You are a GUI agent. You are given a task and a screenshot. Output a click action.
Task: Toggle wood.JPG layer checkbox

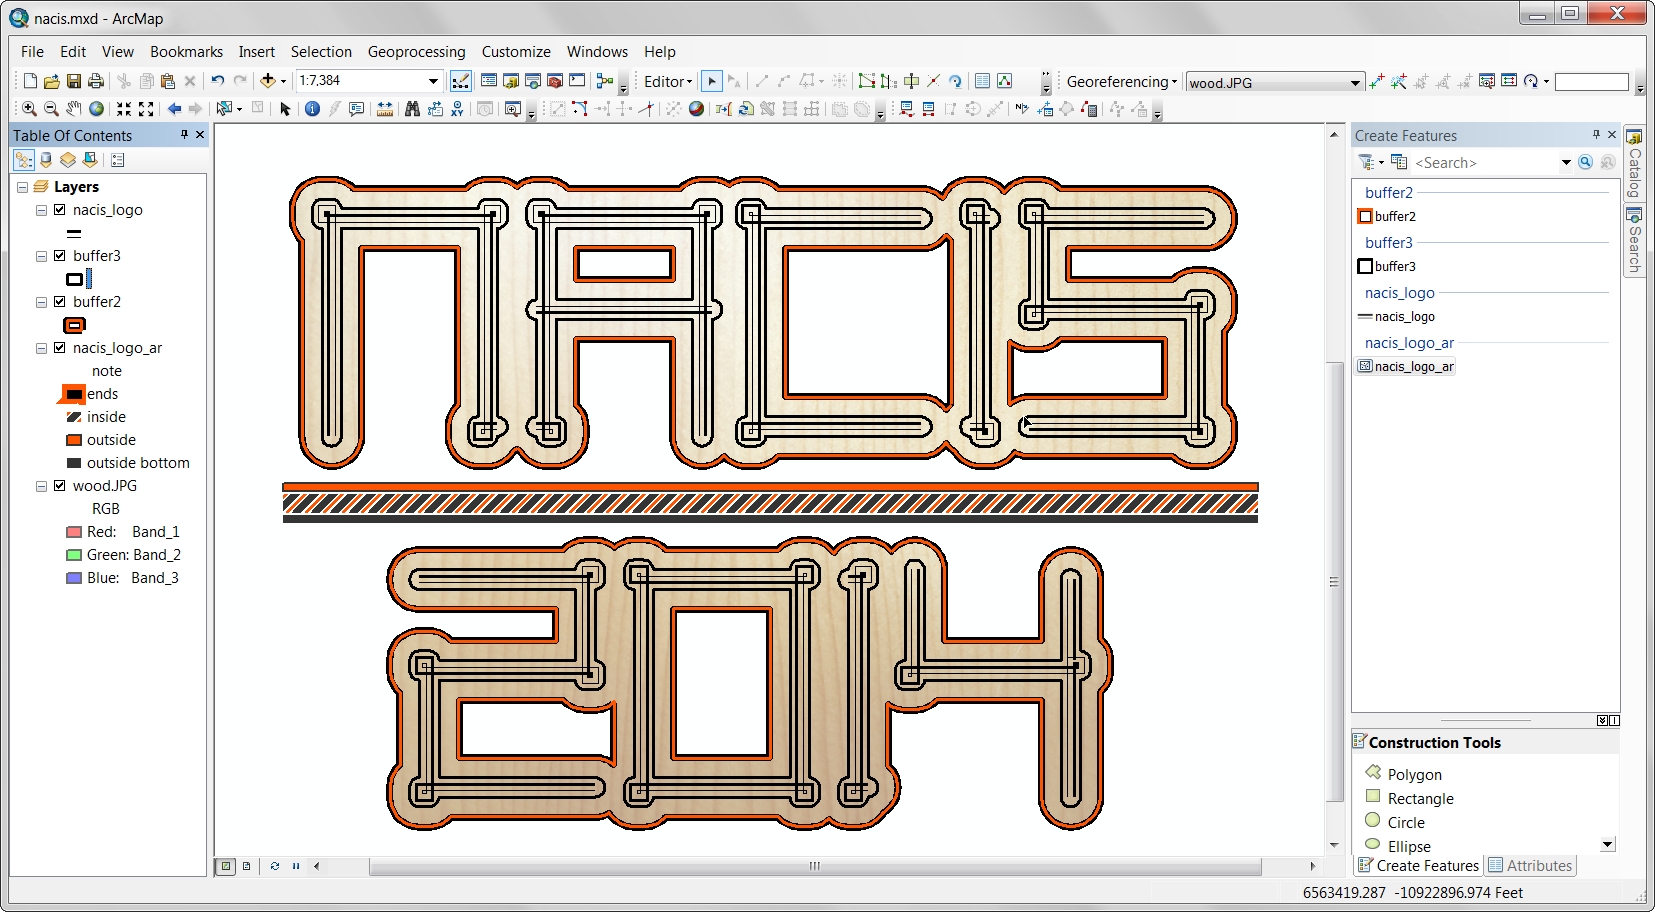point(60,486)
